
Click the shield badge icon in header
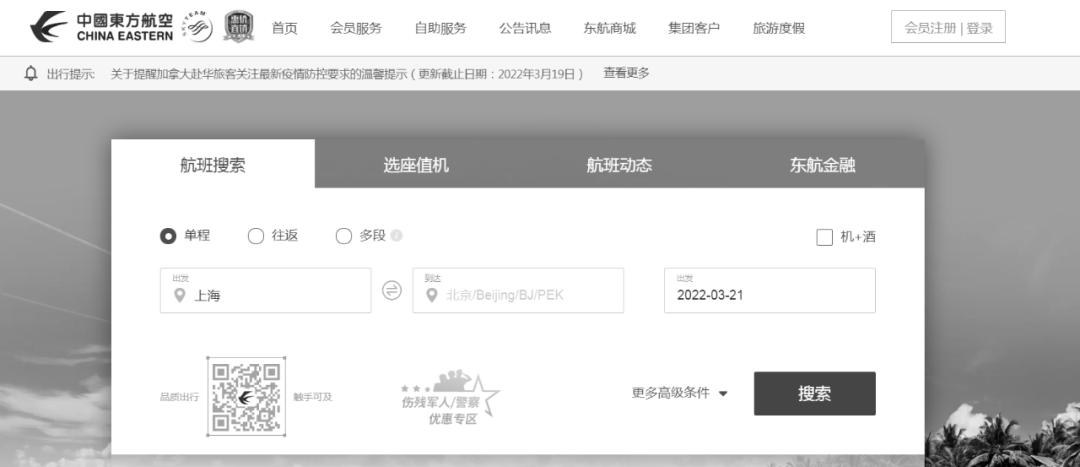click(239, 27)
